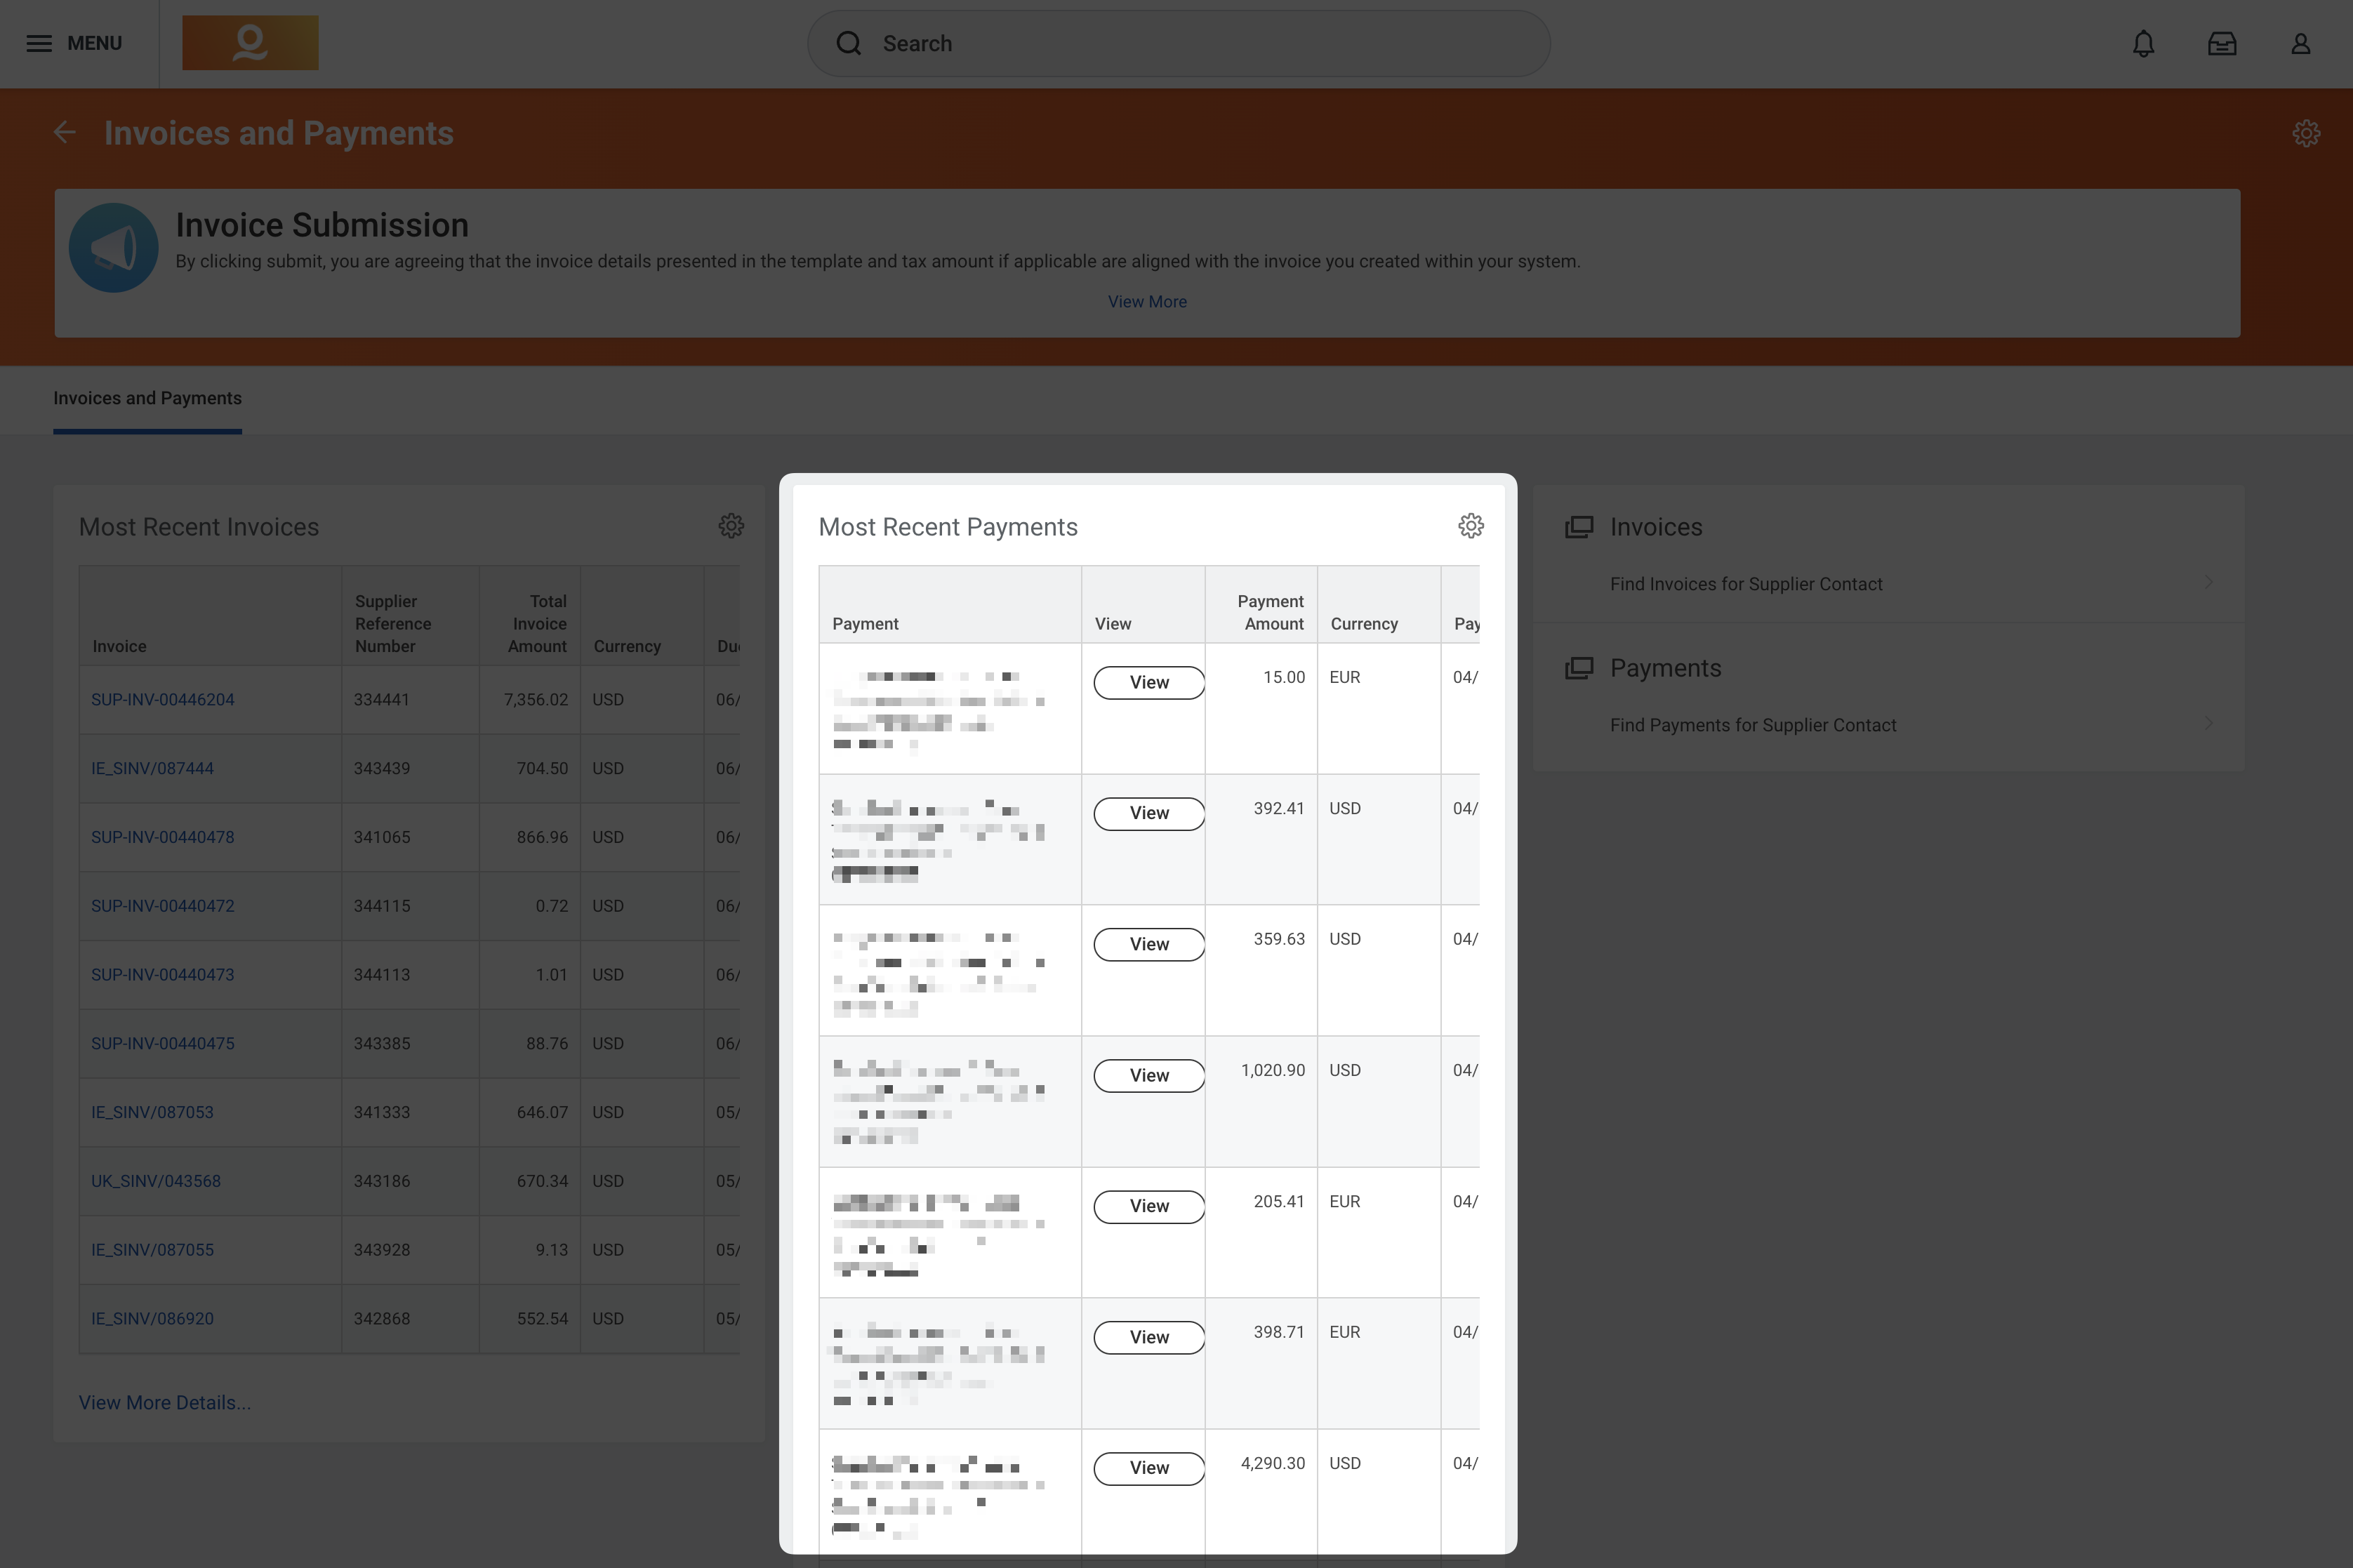Click inside the Search field

point(1100,43)
